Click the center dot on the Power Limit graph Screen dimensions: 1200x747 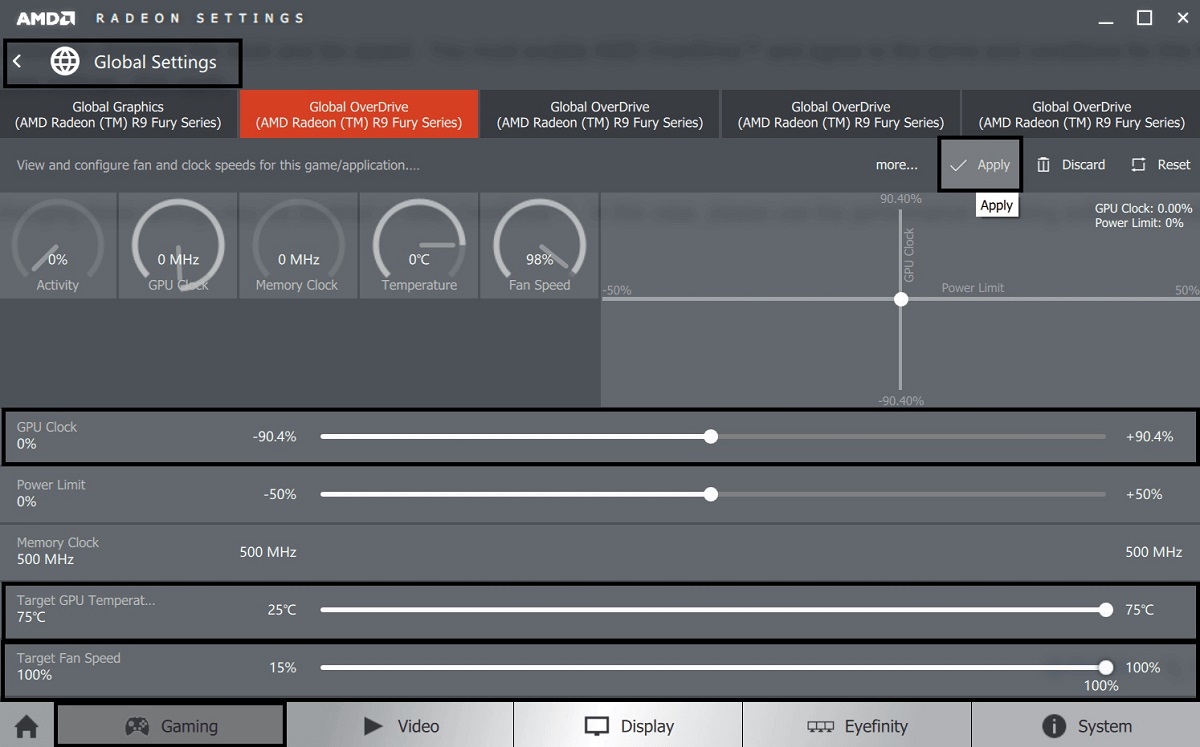pyautogui.click(x=901, y=299)
